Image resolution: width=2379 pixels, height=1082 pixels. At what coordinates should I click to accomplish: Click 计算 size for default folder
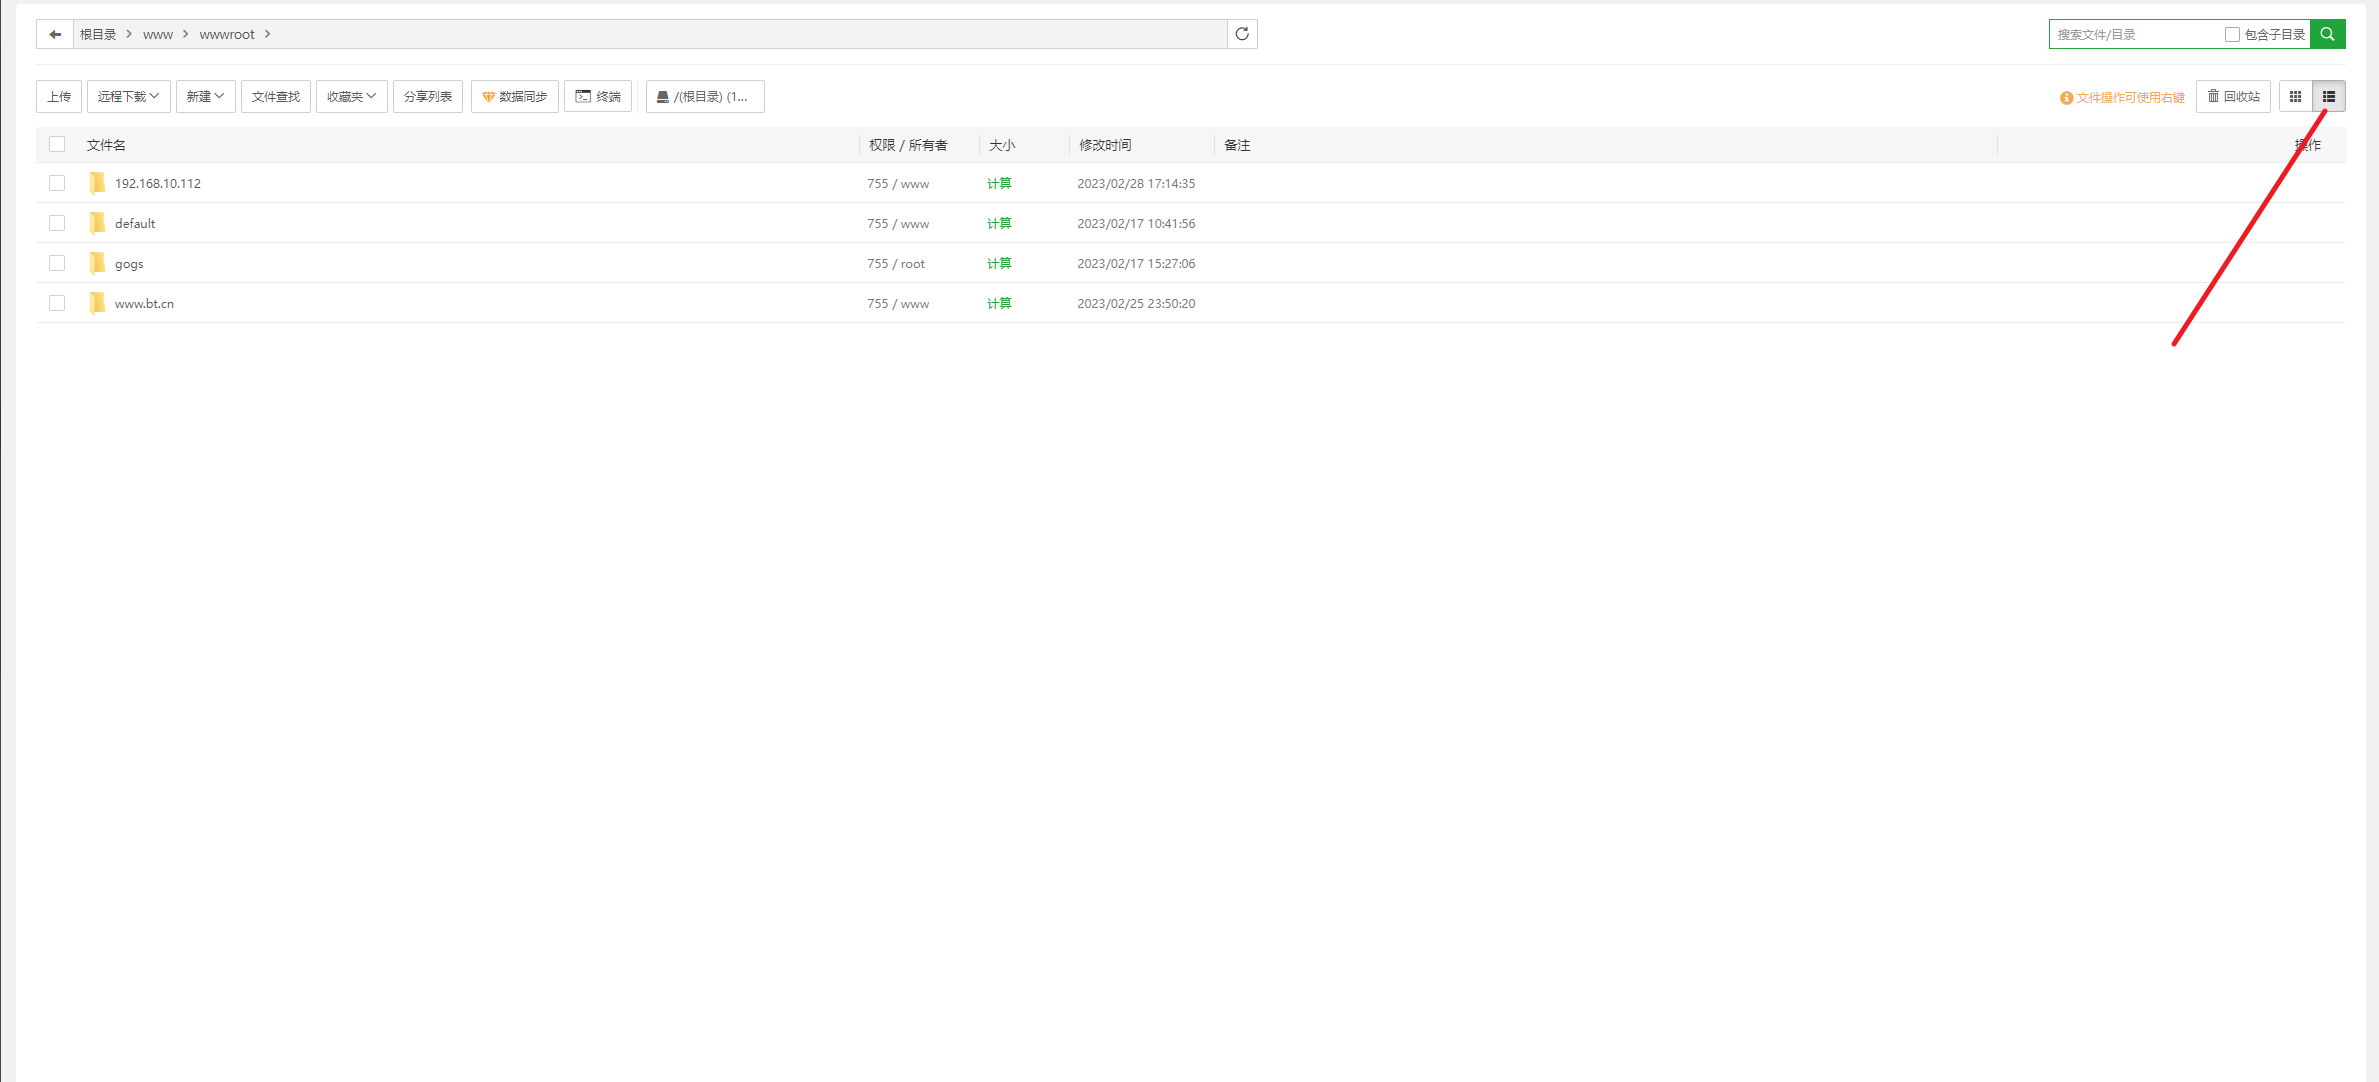pyautogui.click(x=999, y=223)
